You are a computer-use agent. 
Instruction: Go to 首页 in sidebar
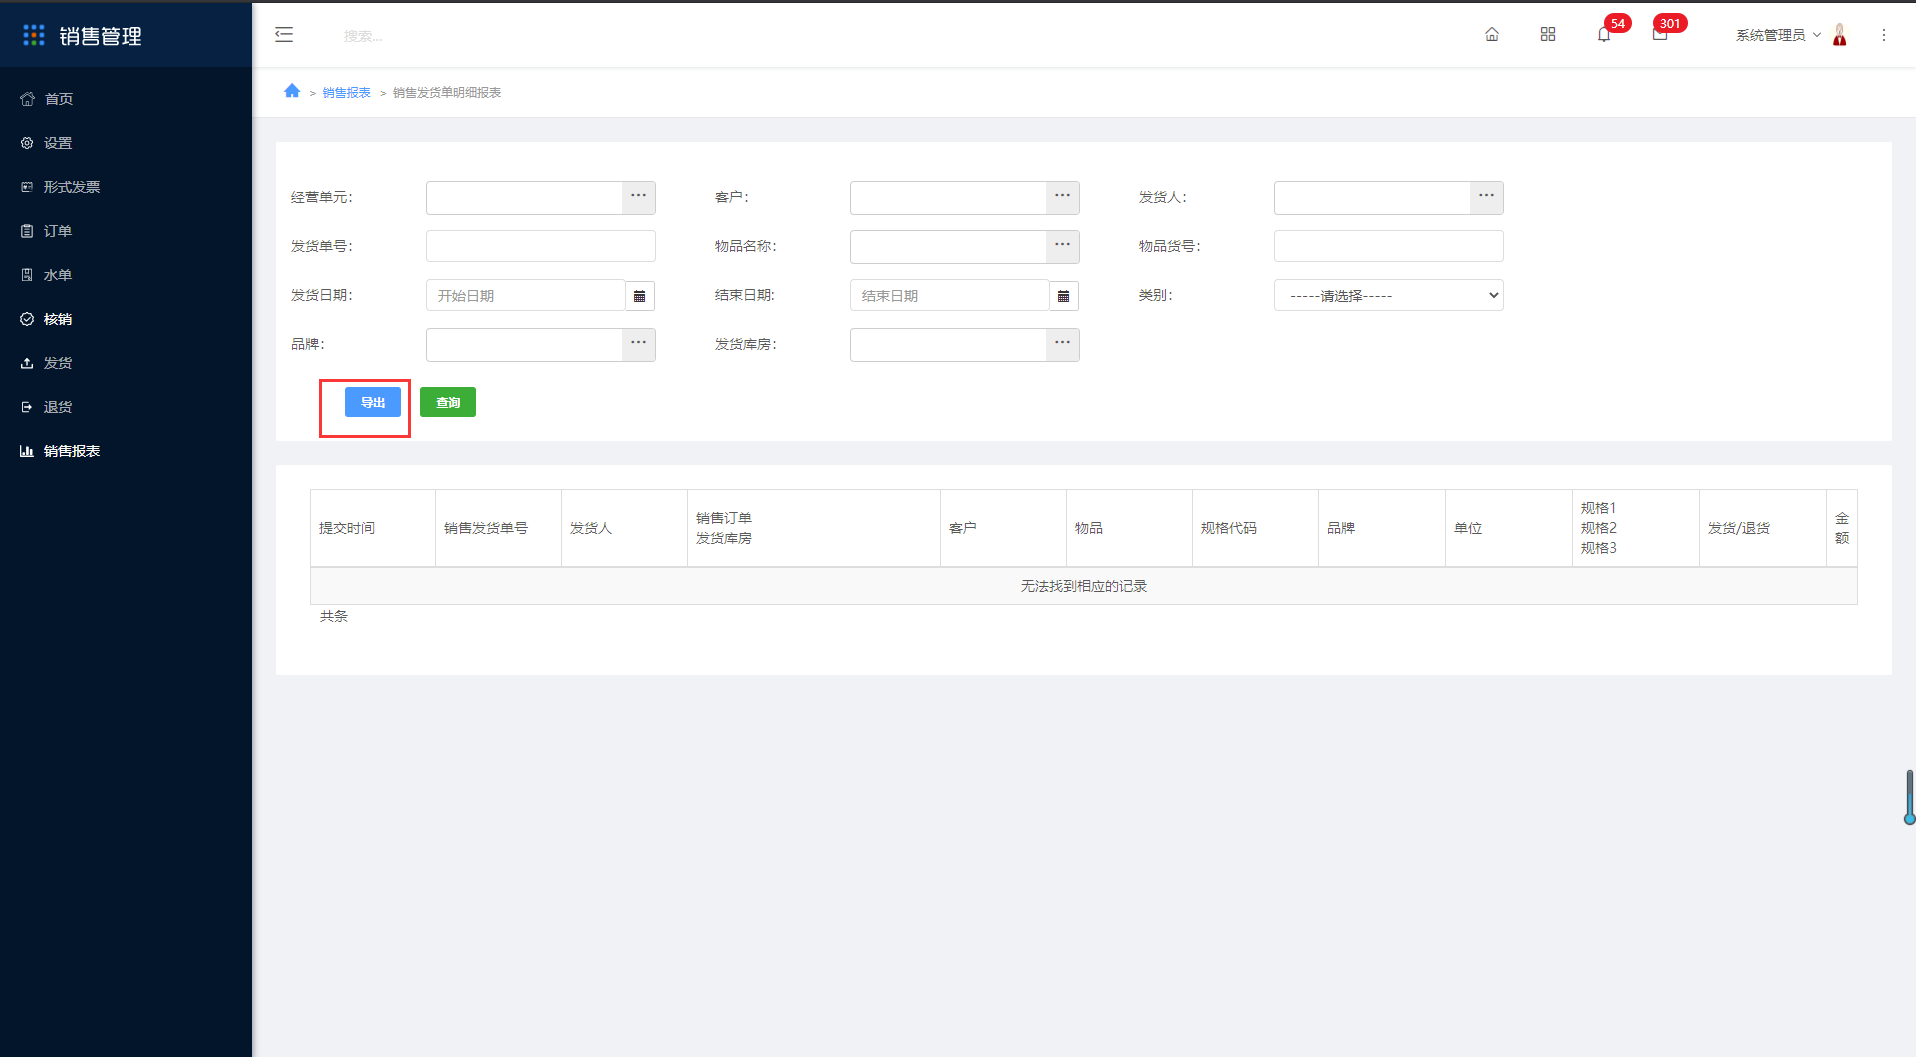coord(126,99)
